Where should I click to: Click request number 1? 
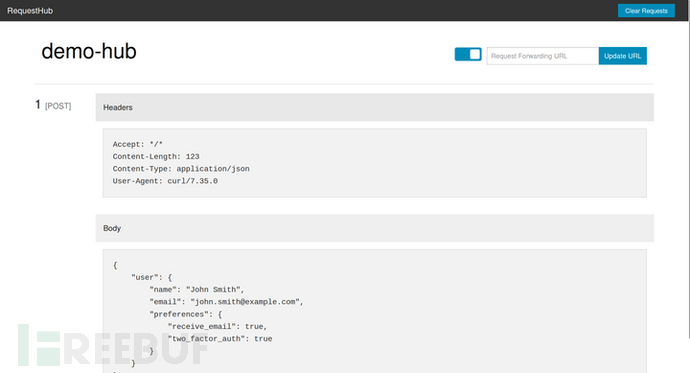coord(38,105)
